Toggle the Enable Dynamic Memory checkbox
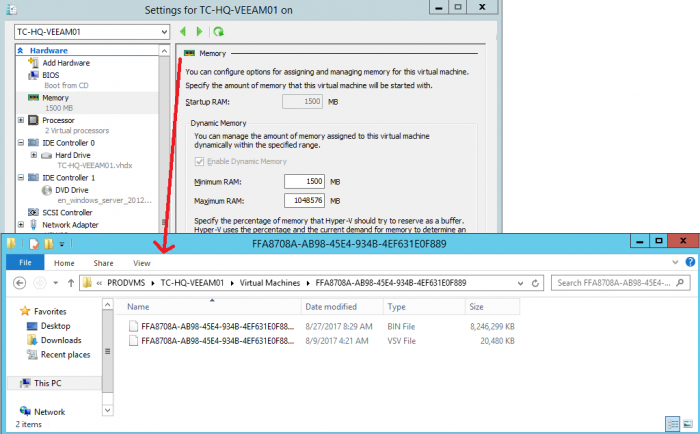This screenshot has height=434, width=700. (200, 162)
